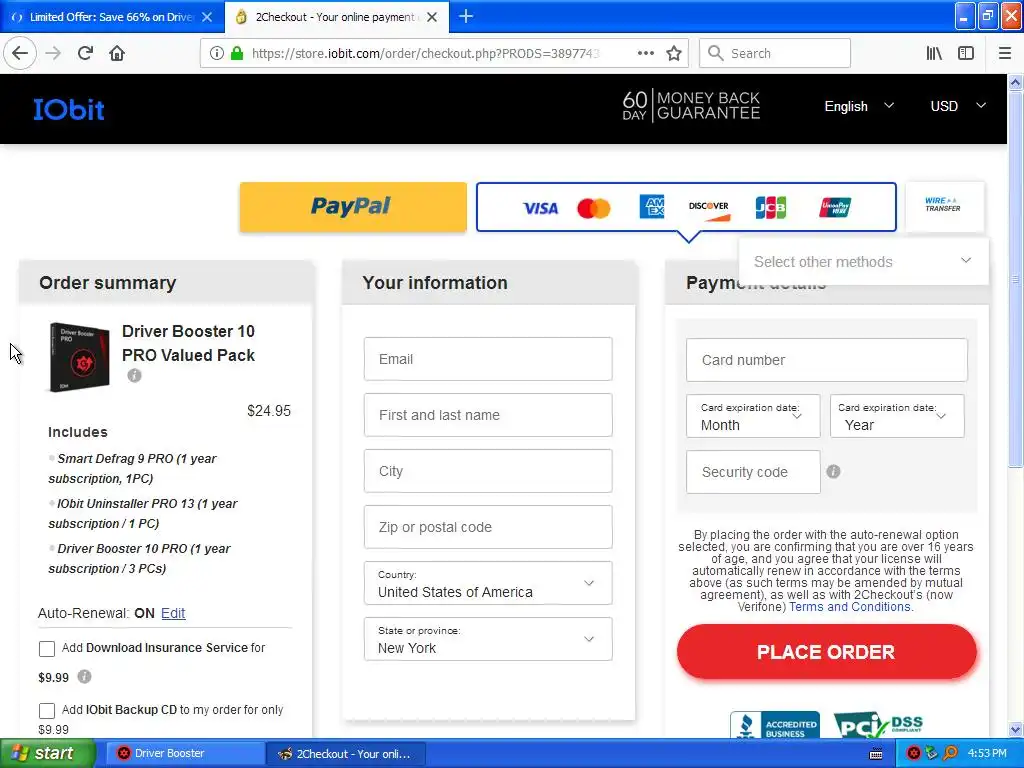Open the Terms and Conditions link
Image resolution: width=1024 pixels, height=768 pixels.
[850, 607]
